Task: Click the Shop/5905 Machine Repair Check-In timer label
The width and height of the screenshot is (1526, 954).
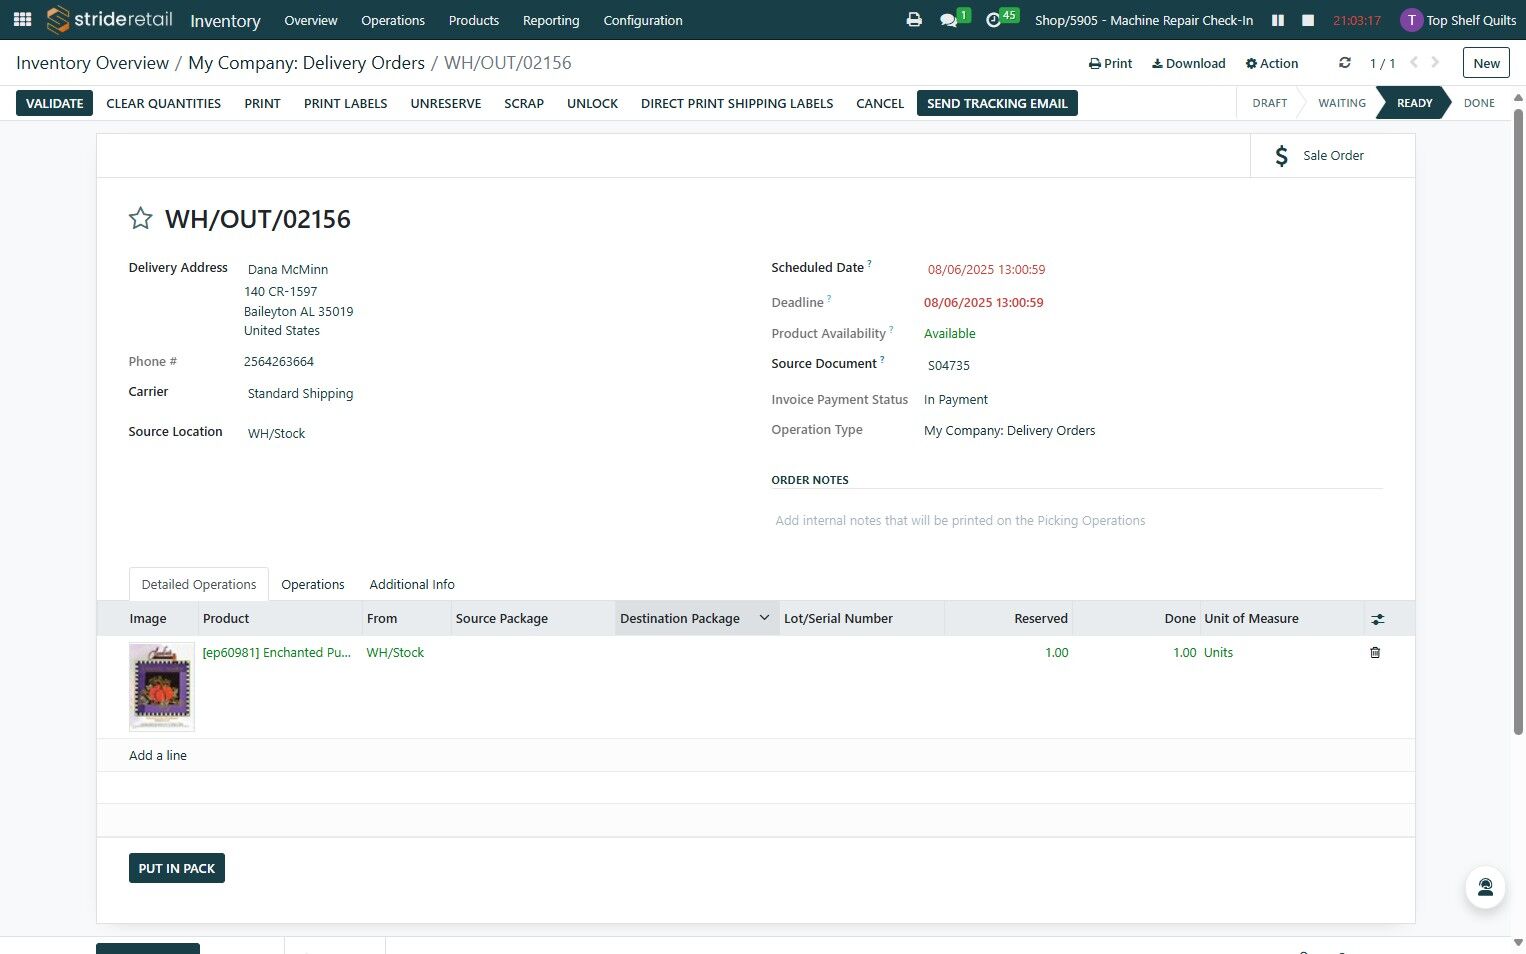Action: [x=1144, y=20]
